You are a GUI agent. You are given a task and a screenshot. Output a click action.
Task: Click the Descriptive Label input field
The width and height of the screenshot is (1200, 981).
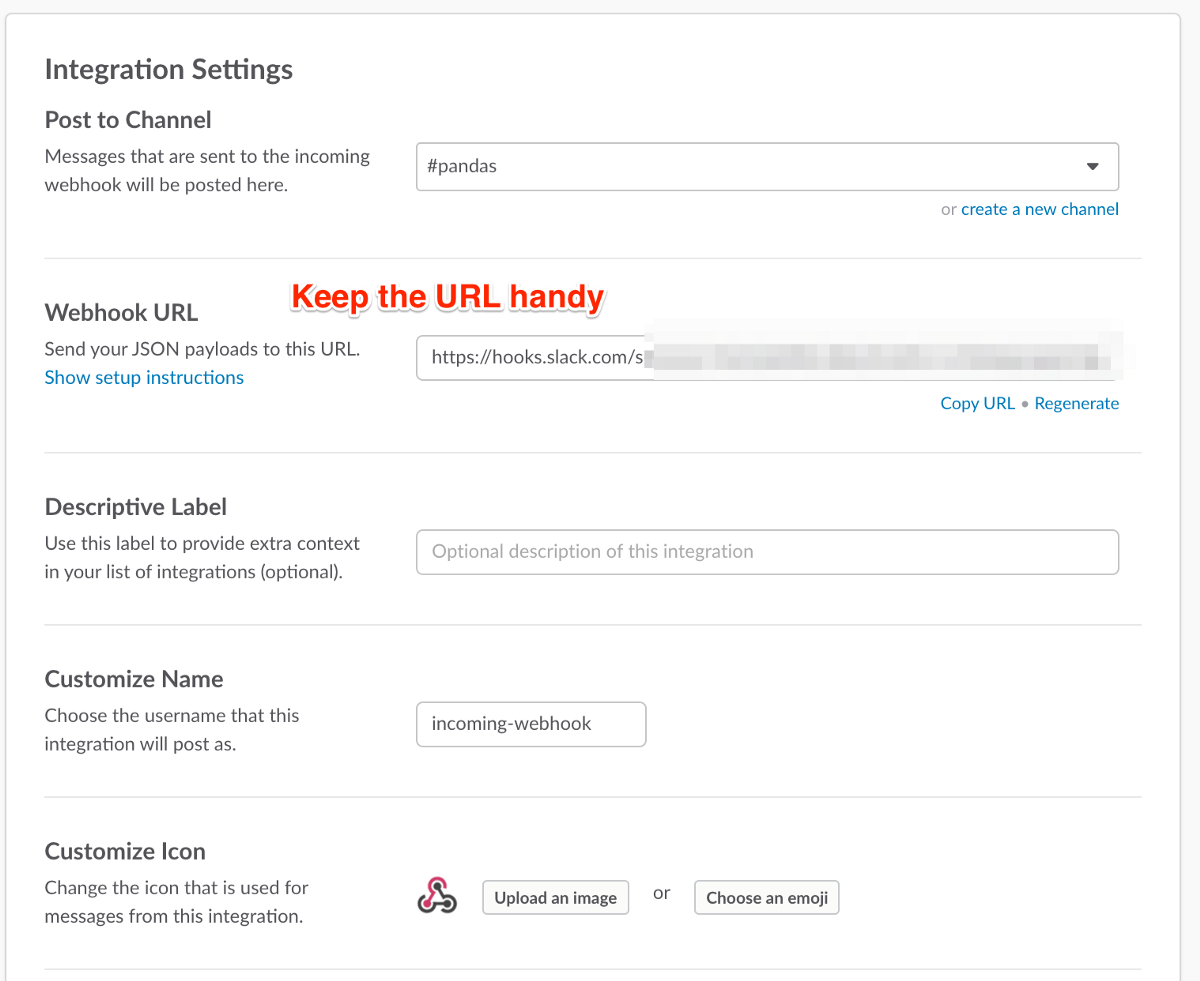tap(767, 552)
